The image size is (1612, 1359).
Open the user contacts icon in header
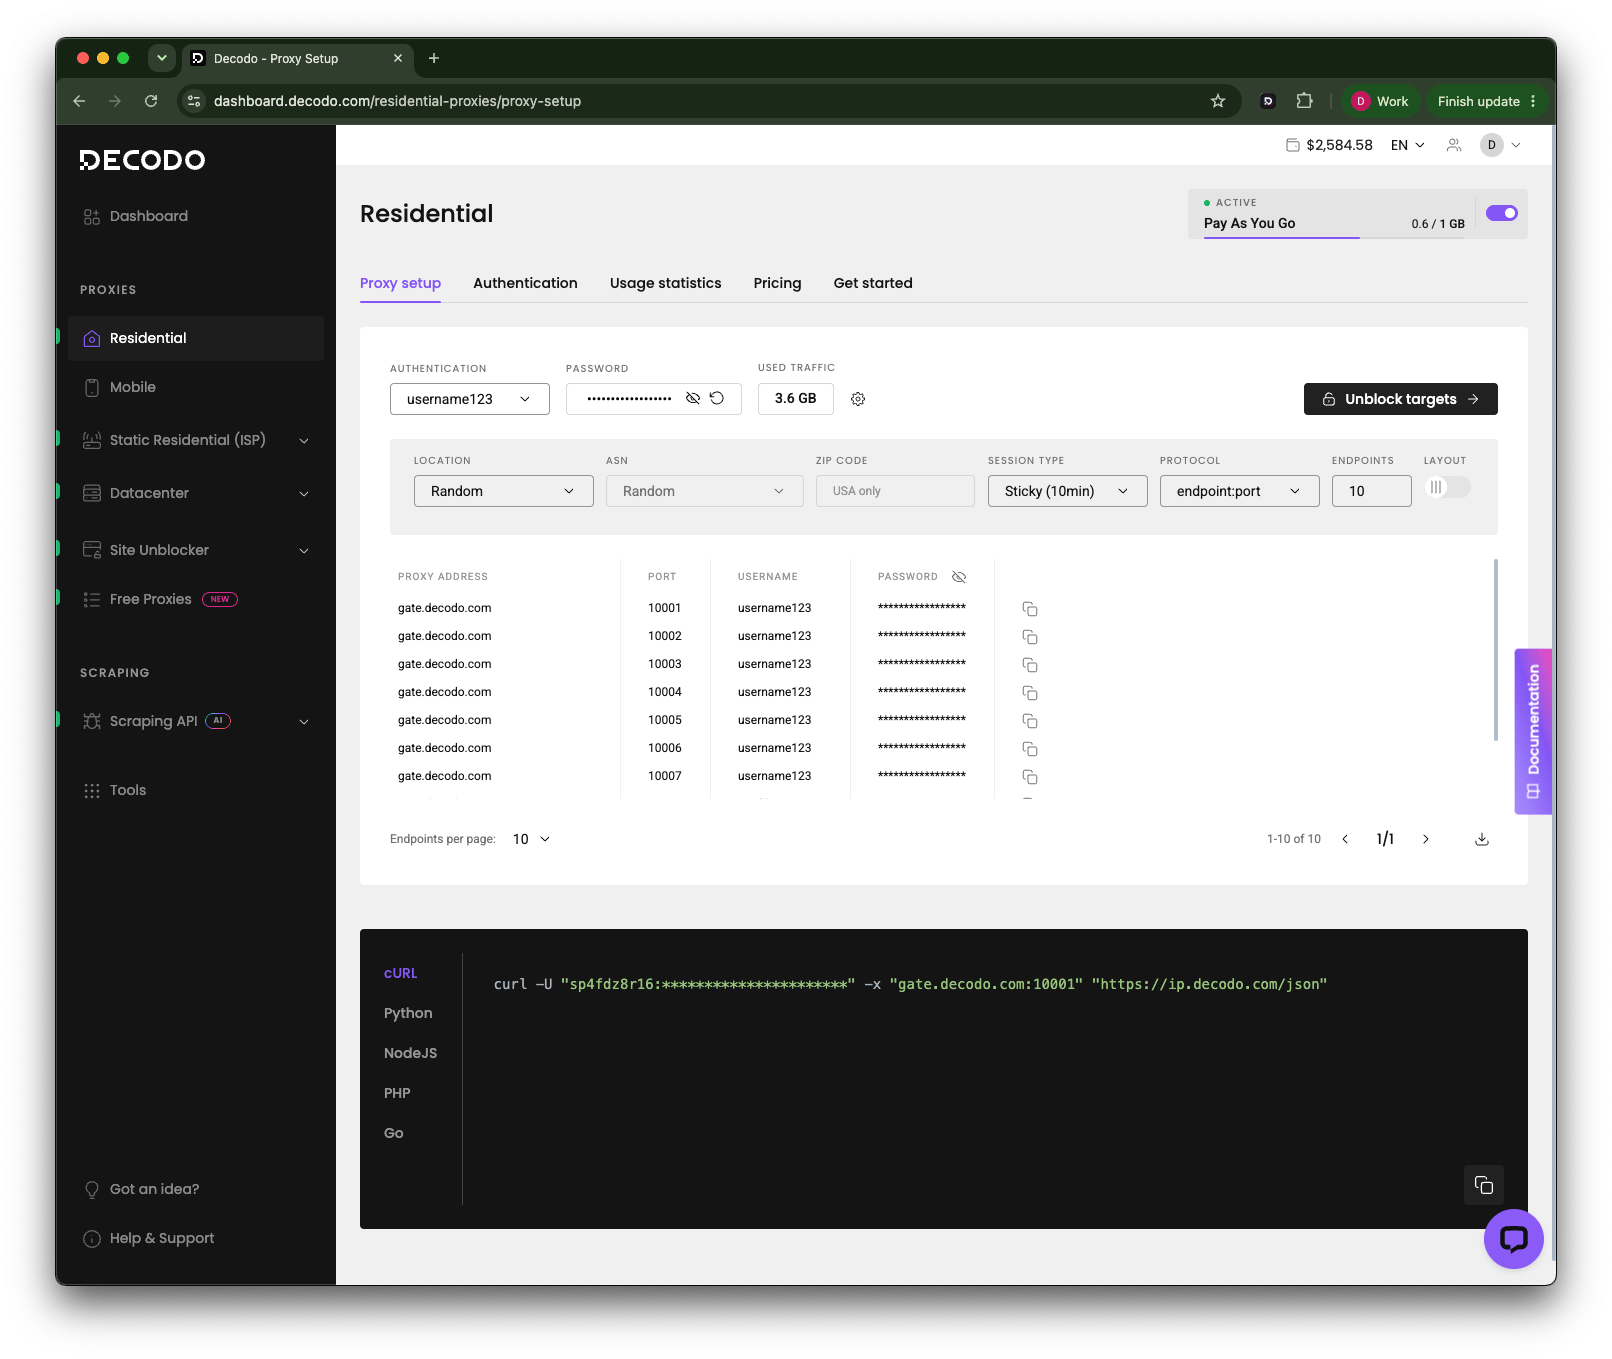[1454, 145]
